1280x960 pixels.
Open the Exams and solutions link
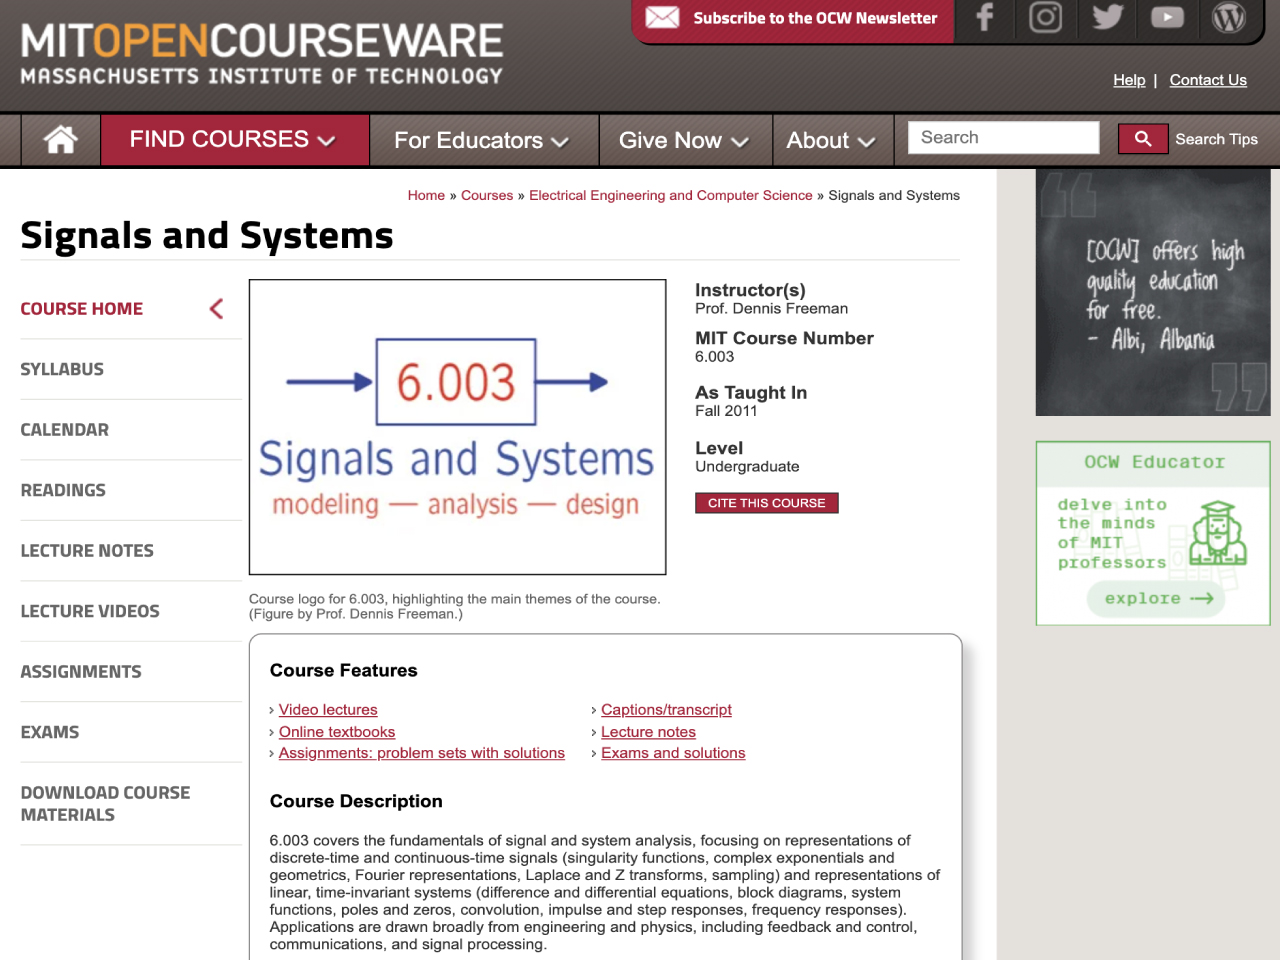click(x=673, y=753)
